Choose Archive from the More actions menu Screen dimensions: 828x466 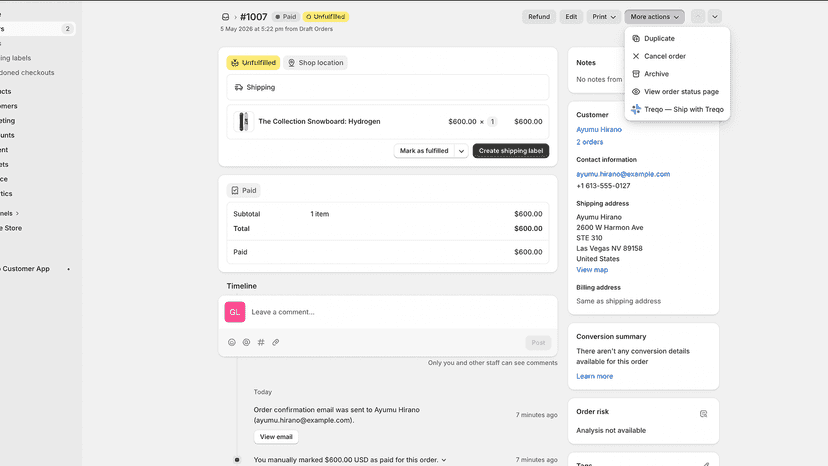(678, 74)
